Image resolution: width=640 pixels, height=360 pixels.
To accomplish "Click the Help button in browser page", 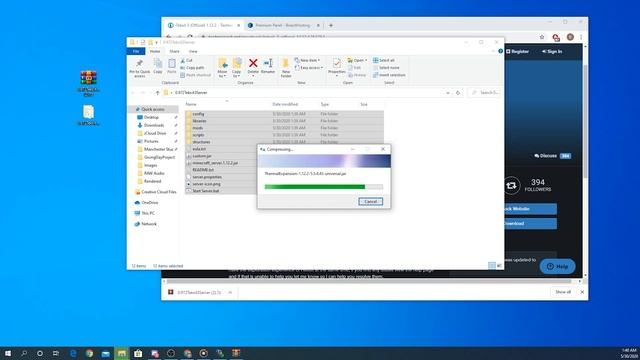I will [558, 267].
